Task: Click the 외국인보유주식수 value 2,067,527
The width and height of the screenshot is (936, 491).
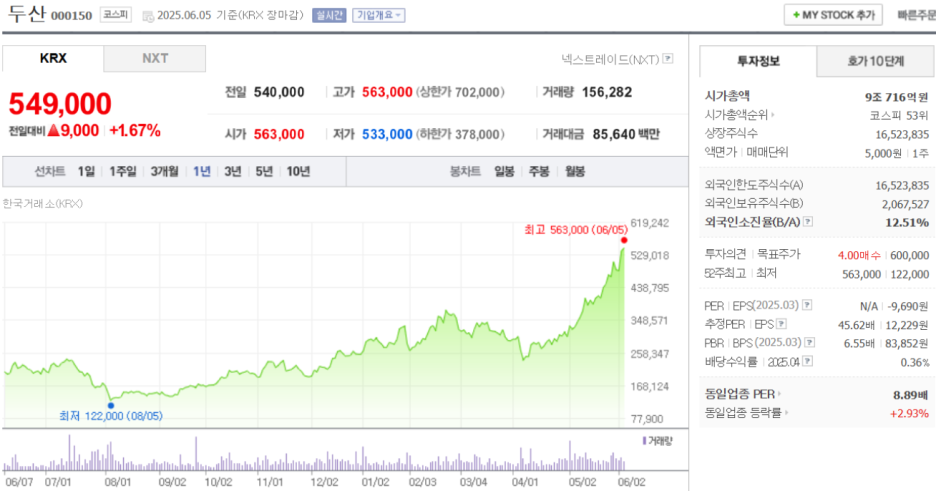Action: pos(905,205)
